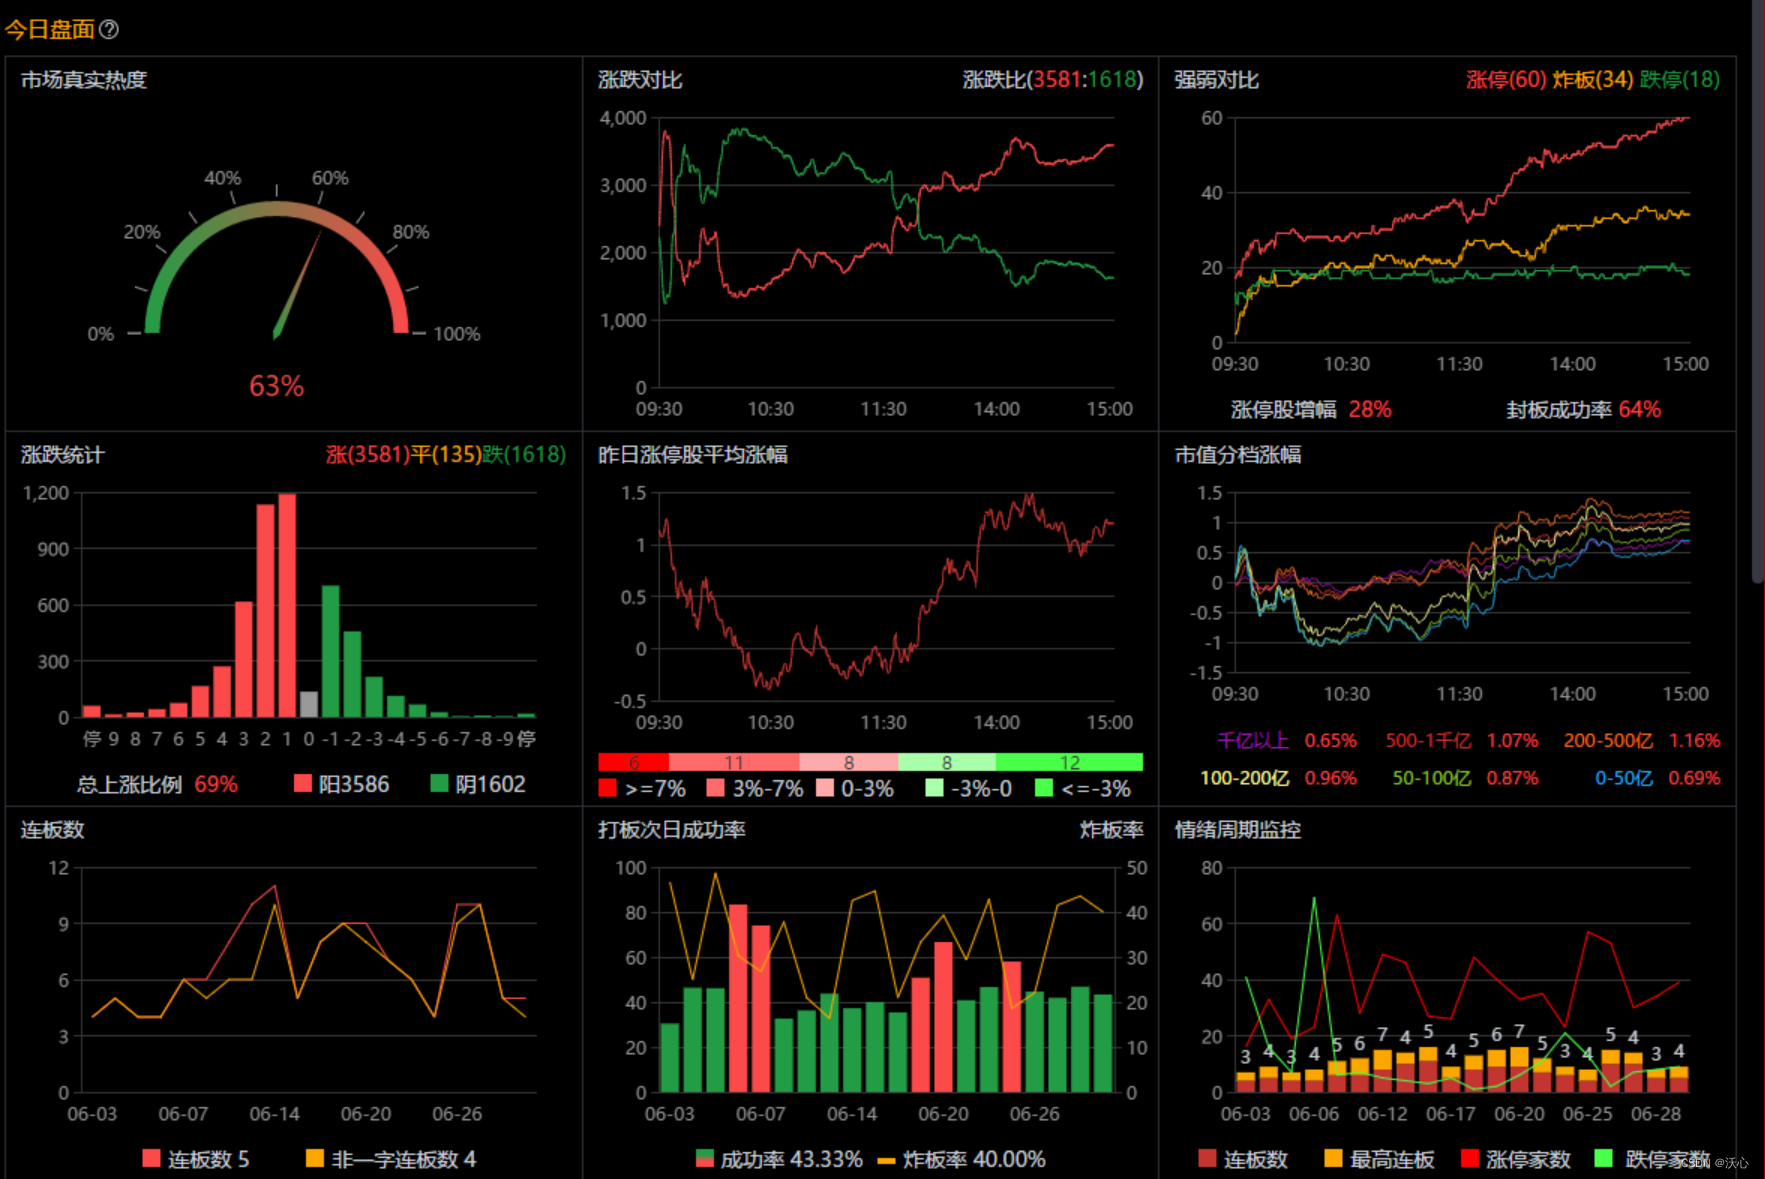This screenshot has width=1765, height=1179.
Task: Click the 今日盘面 heading
Action: [x=50, y=29]
